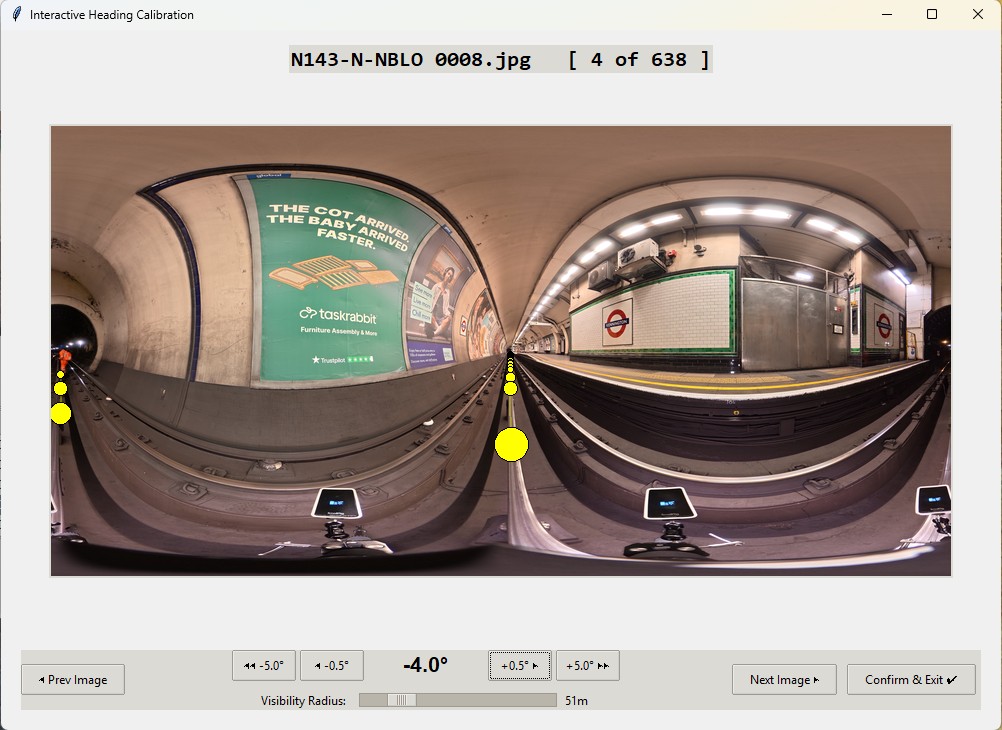
Task: Click the feather app icon in title bar
Action: pyautogui.click(x=17, y=14)
